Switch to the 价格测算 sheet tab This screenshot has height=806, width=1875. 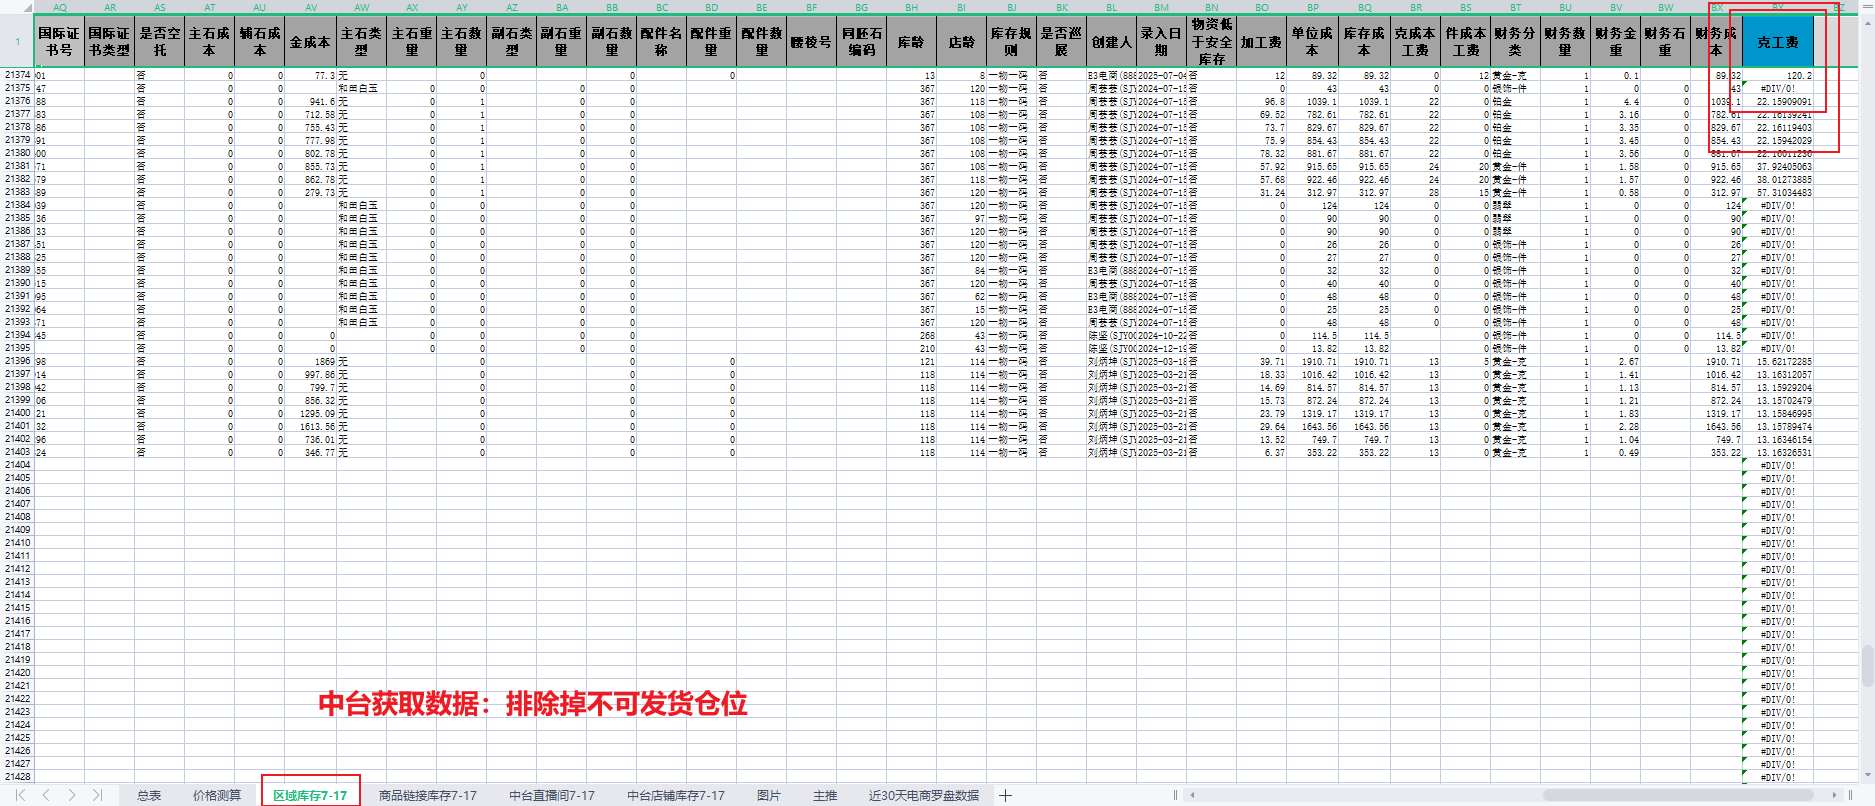217,796
